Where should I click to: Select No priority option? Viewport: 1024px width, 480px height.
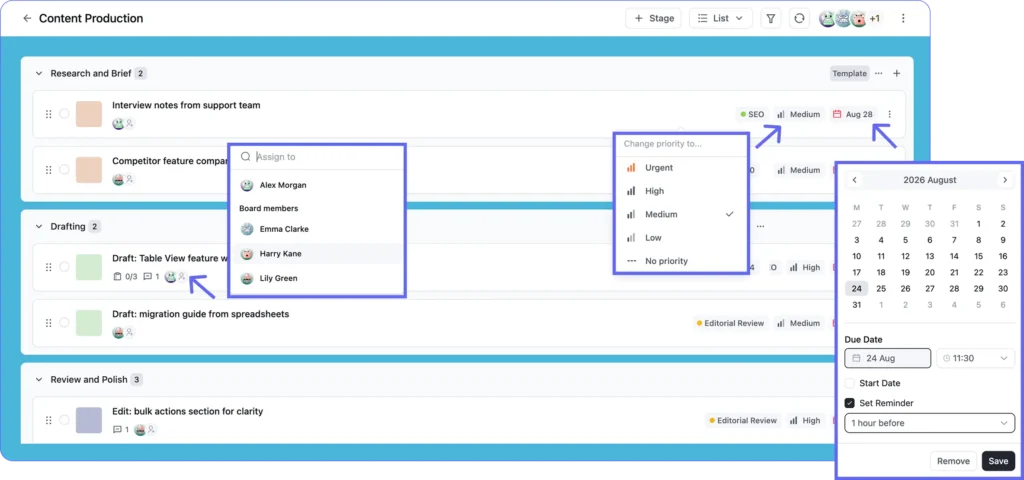680,261
